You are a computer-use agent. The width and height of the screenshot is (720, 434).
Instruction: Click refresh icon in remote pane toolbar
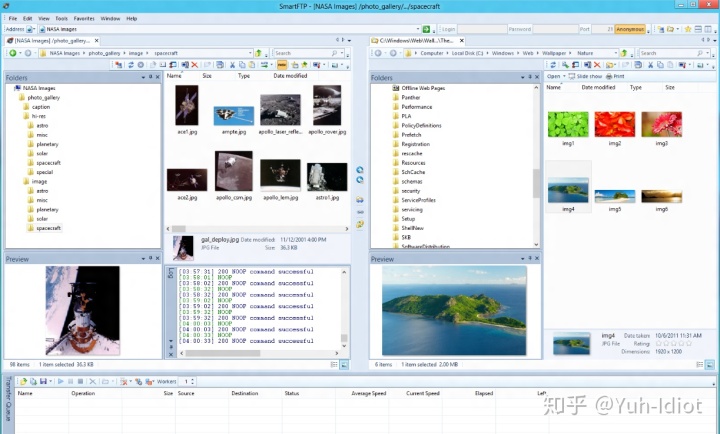click(x=130, y=65)
